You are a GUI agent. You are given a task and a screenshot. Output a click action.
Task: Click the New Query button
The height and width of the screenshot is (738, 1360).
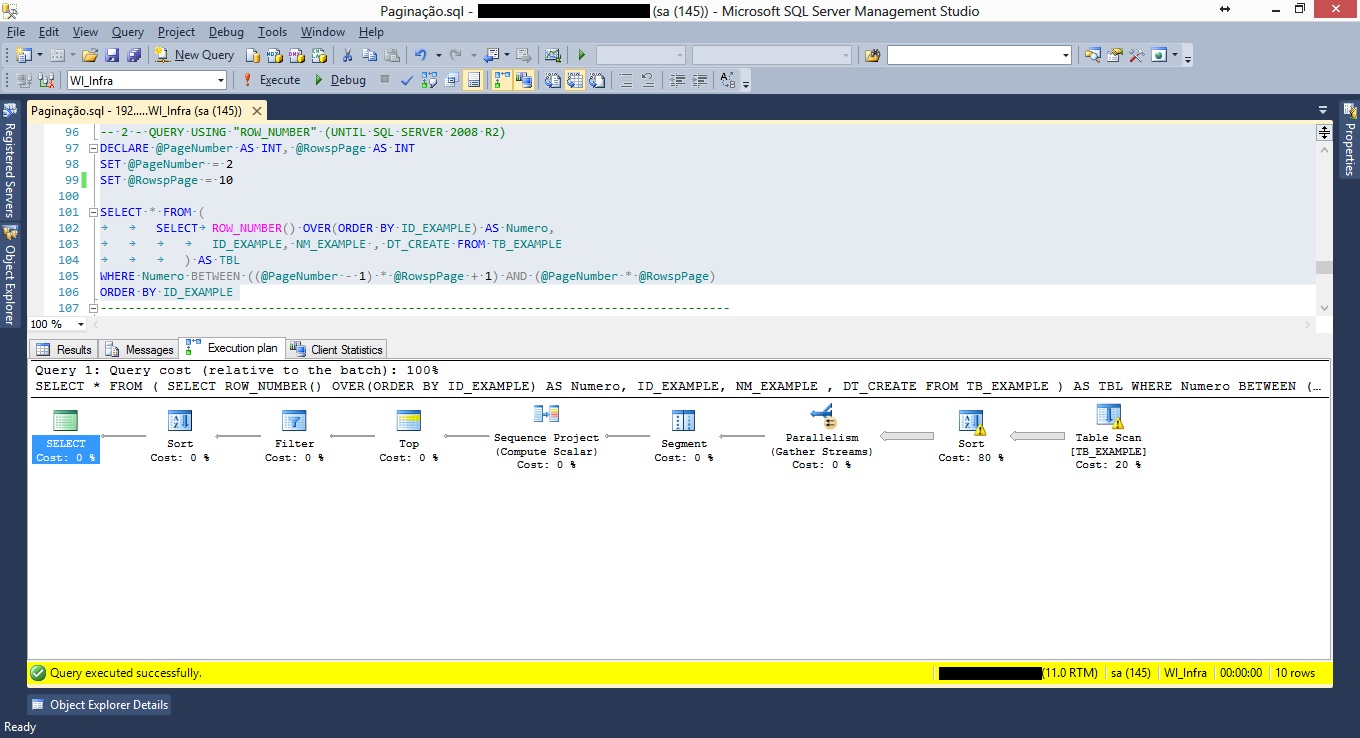click(x=195, y=55)
